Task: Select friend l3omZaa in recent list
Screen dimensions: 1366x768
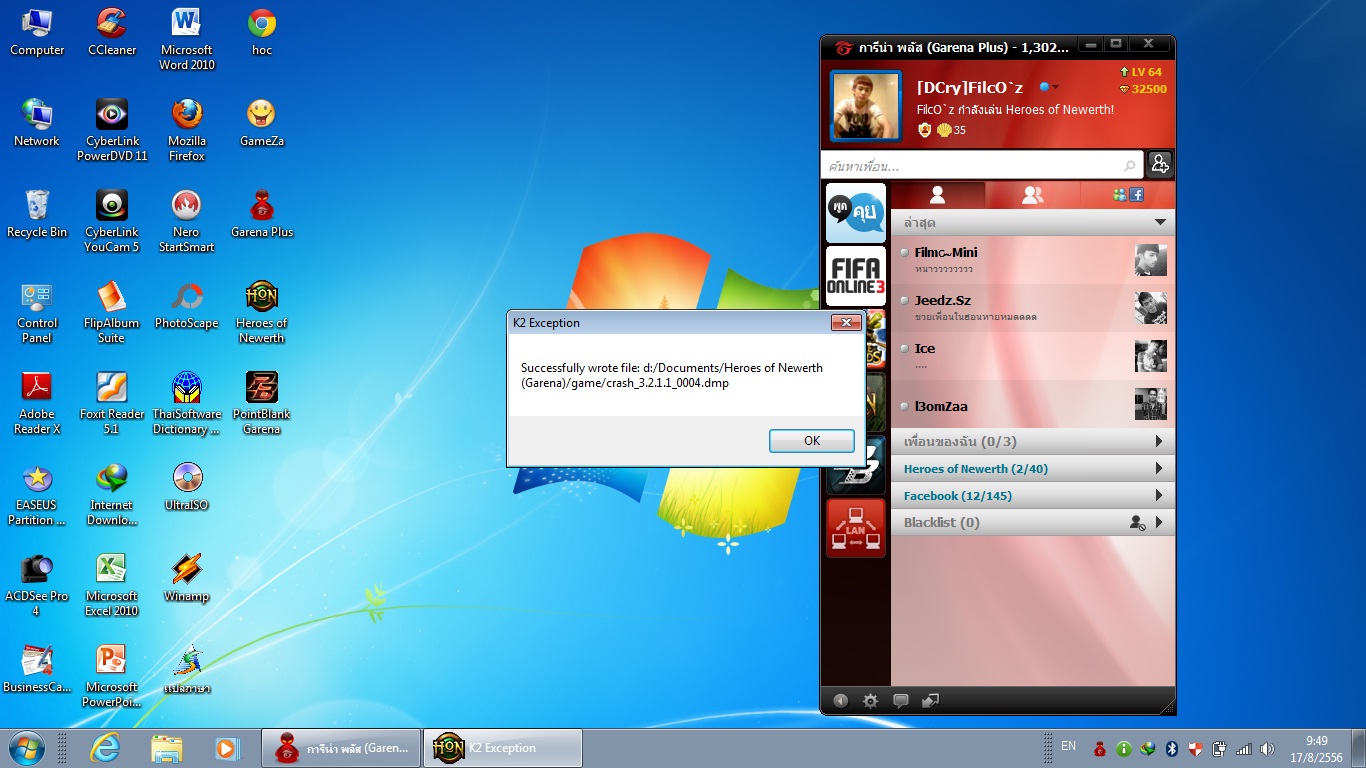Action: coord(1033,405)
